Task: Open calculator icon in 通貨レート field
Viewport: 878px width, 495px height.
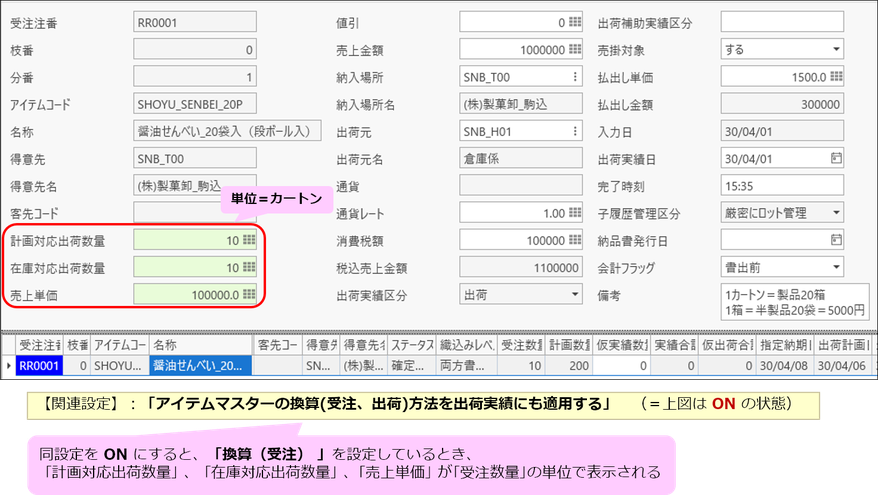Action: 575,213
